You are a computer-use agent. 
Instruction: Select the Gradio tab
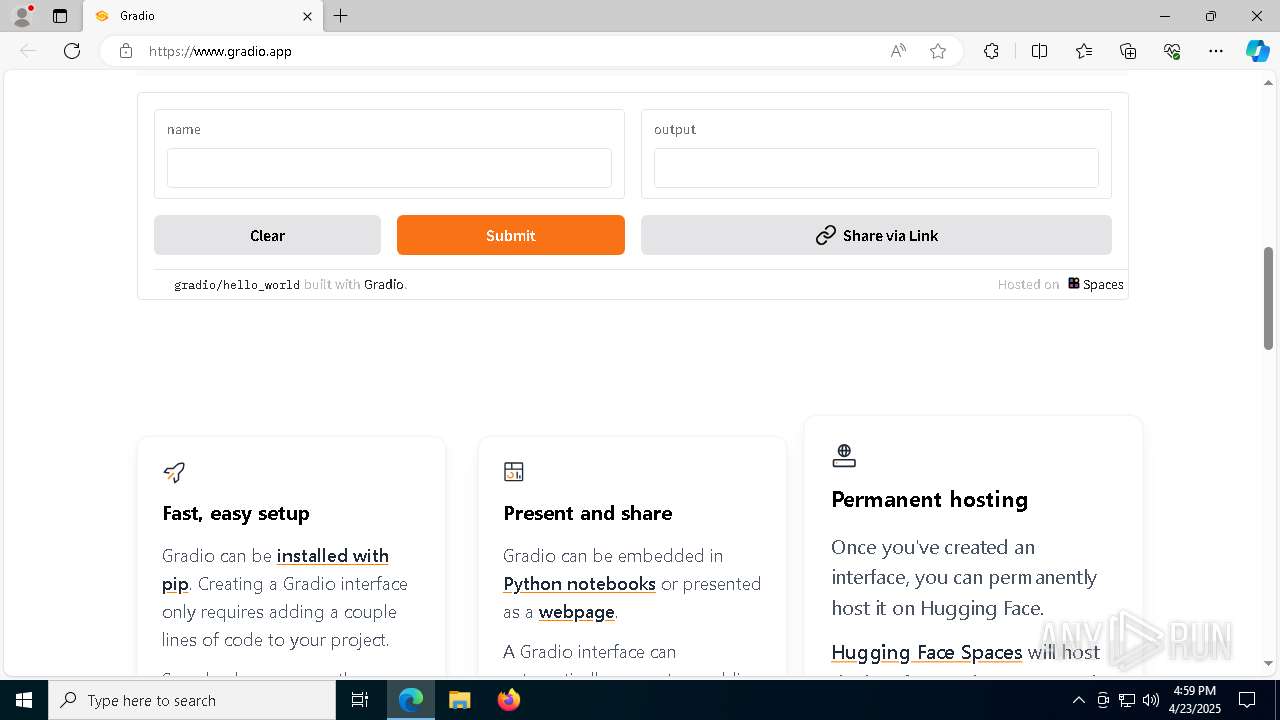click(x=203, y=16)
